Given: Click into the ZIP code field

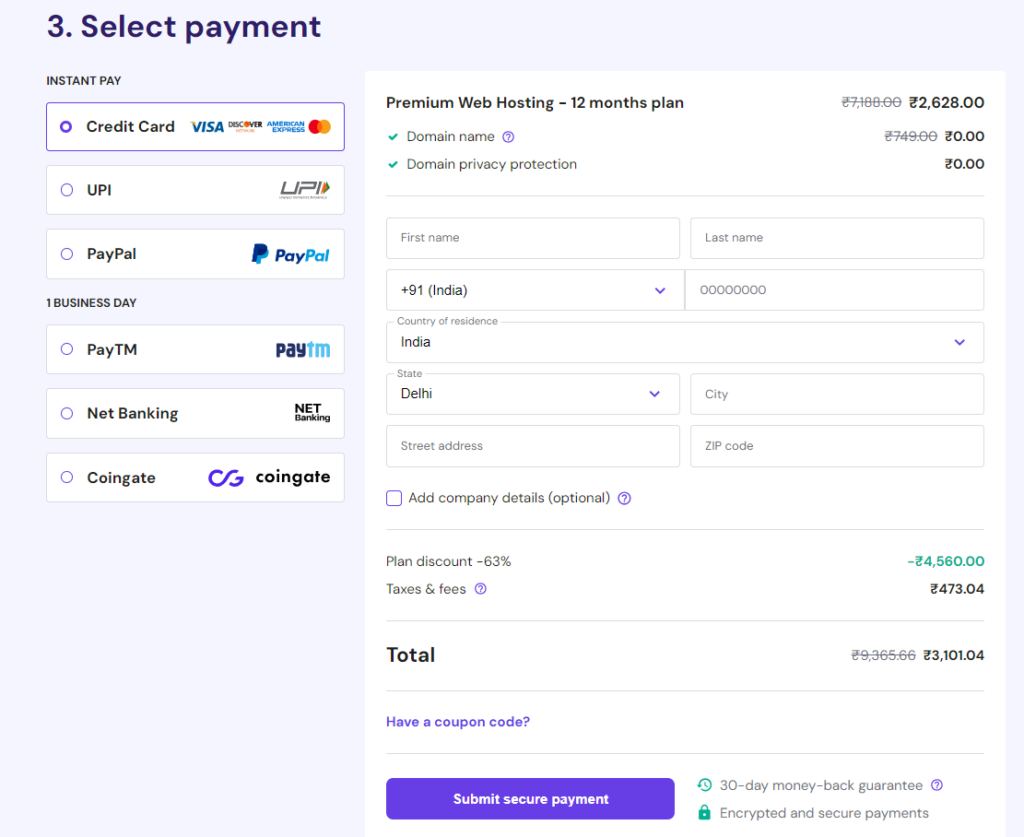Looking at the screenshot, I should click(x=836, y=446).
